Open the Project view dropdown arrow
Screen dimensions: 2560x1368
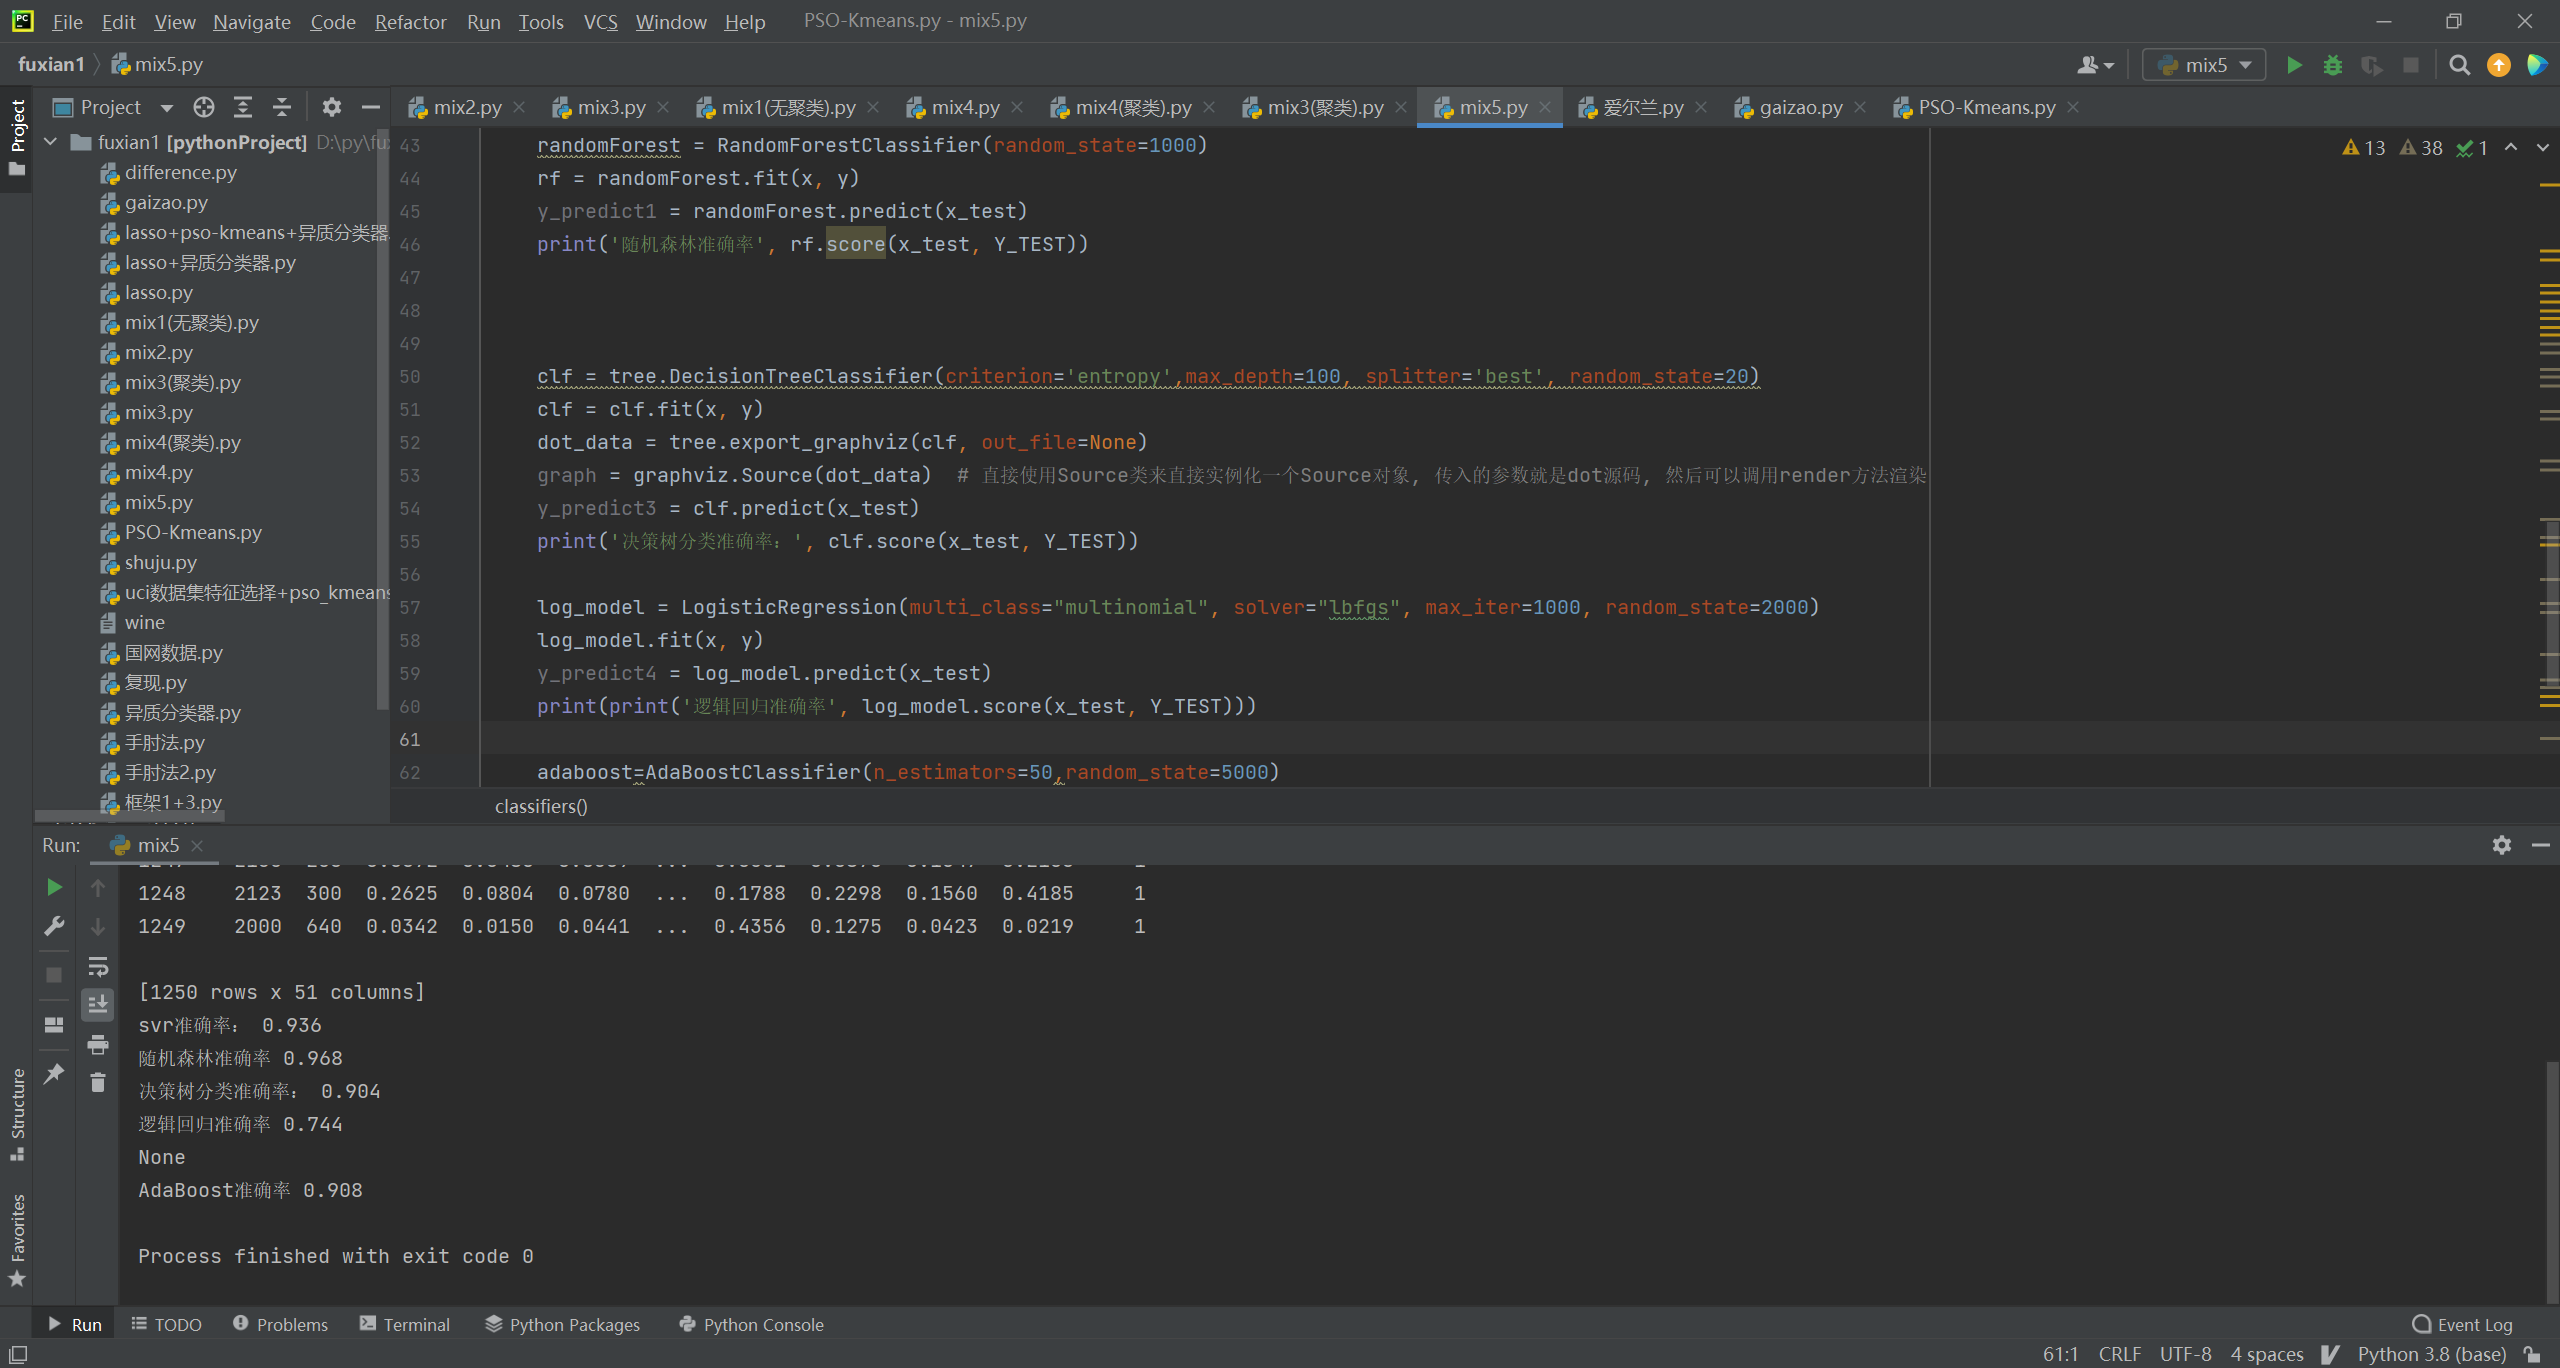tap(166, 108)
